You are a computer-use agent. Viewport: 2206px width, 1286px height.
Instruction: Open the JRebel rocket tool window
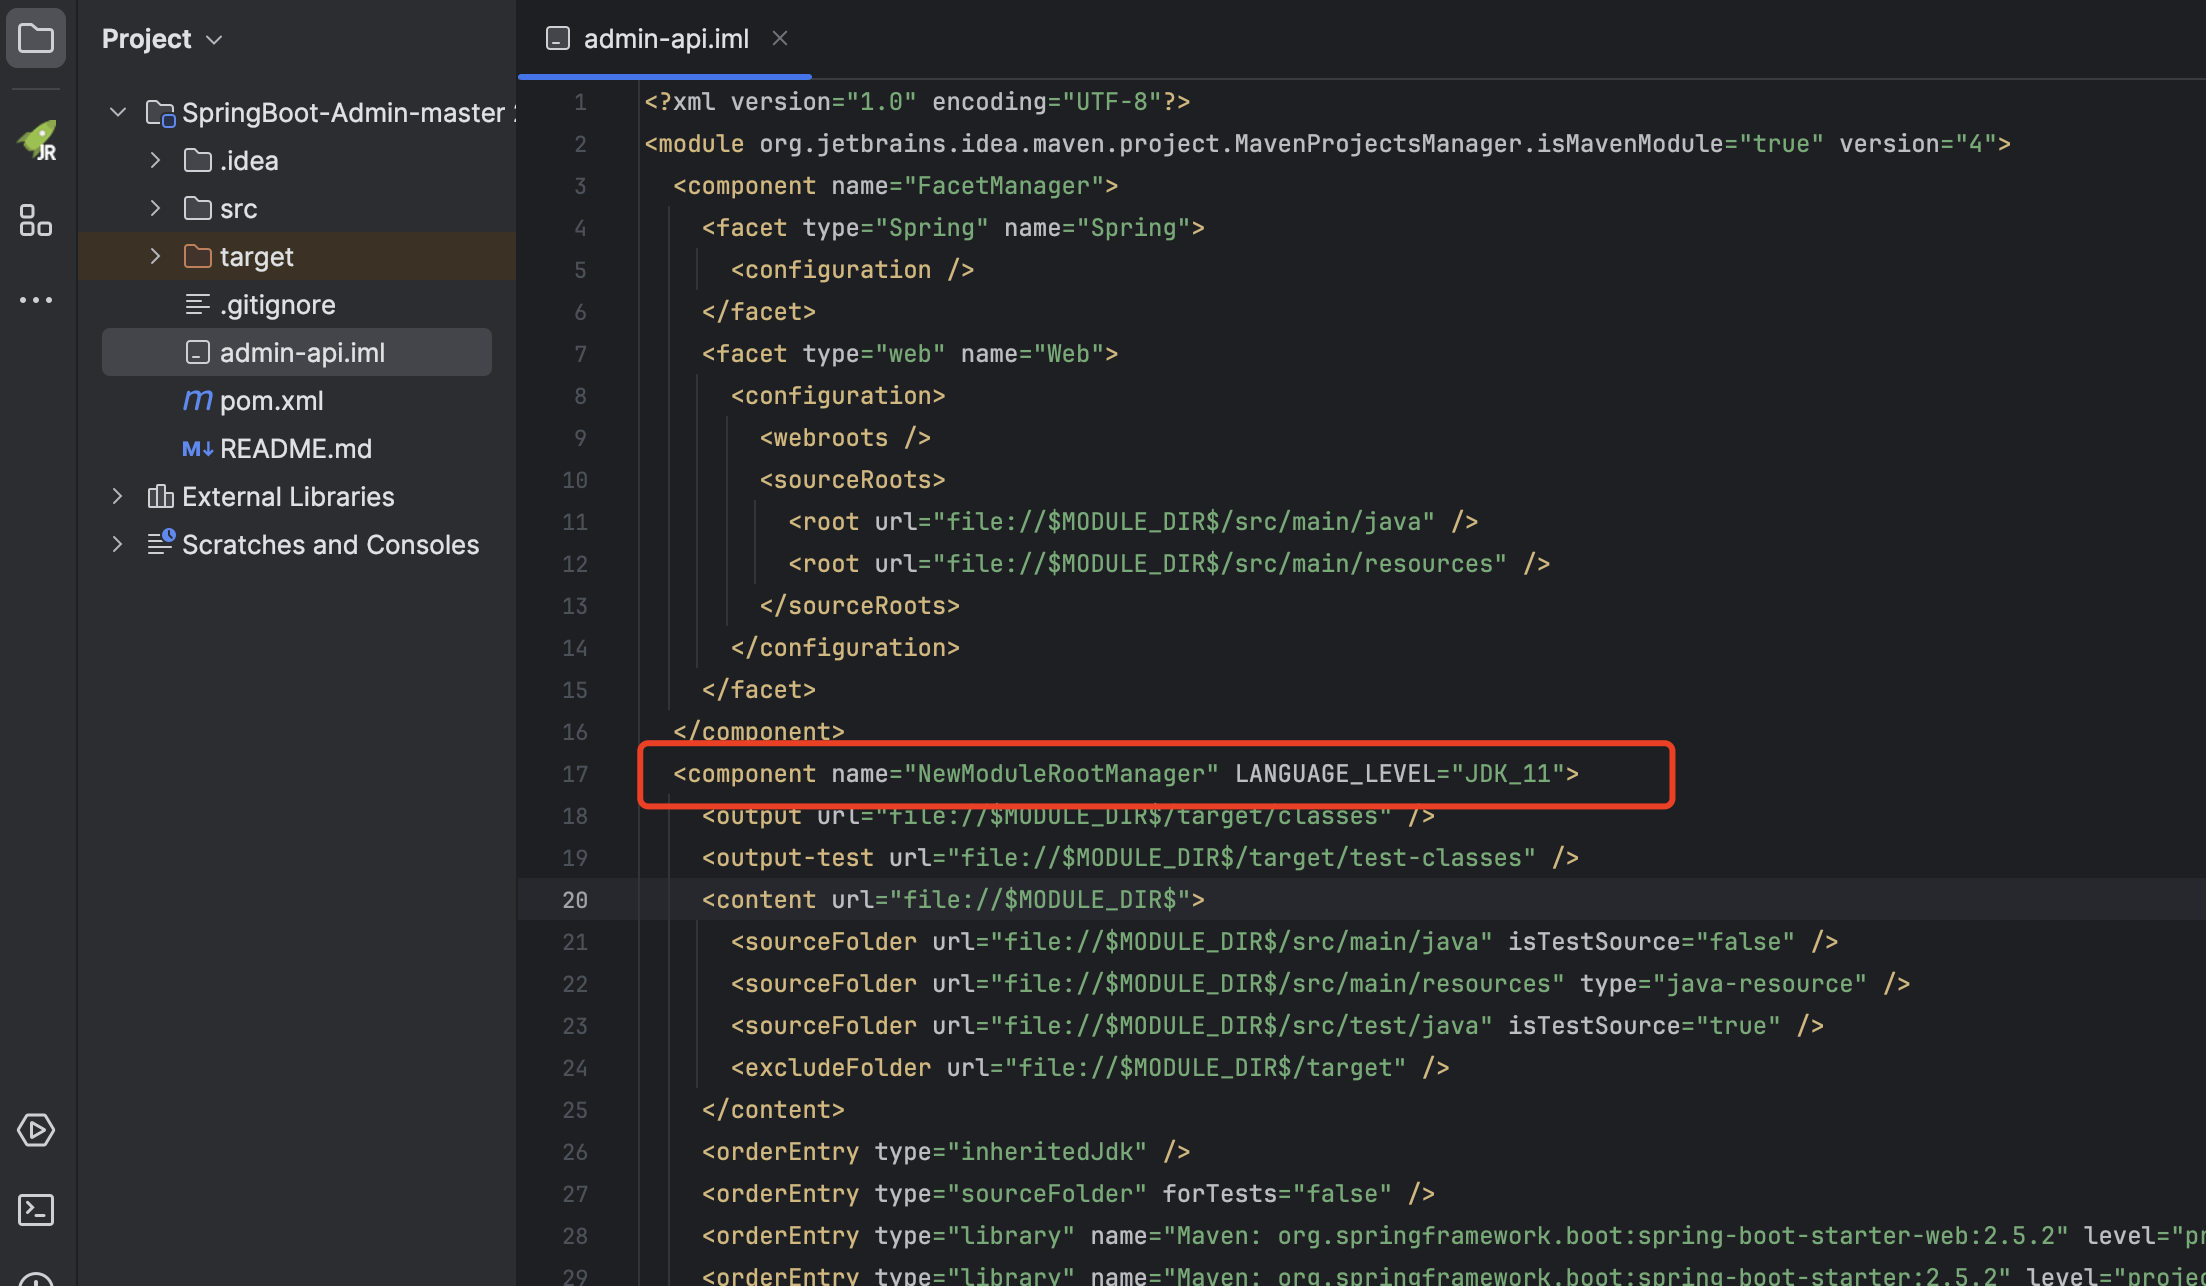pyautogui.click(x=37, y=141)
